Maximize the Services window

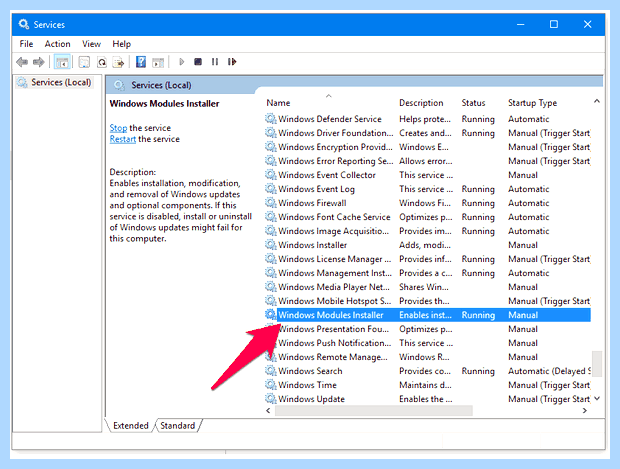pyautogui.click(x=554, y=25)
